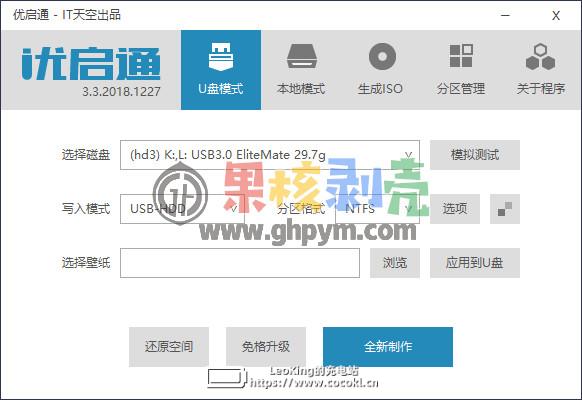Viewport: 582px width, 400px height.
Task: Select the U盘模式 USB drive icon
Action: pos(221,57)
